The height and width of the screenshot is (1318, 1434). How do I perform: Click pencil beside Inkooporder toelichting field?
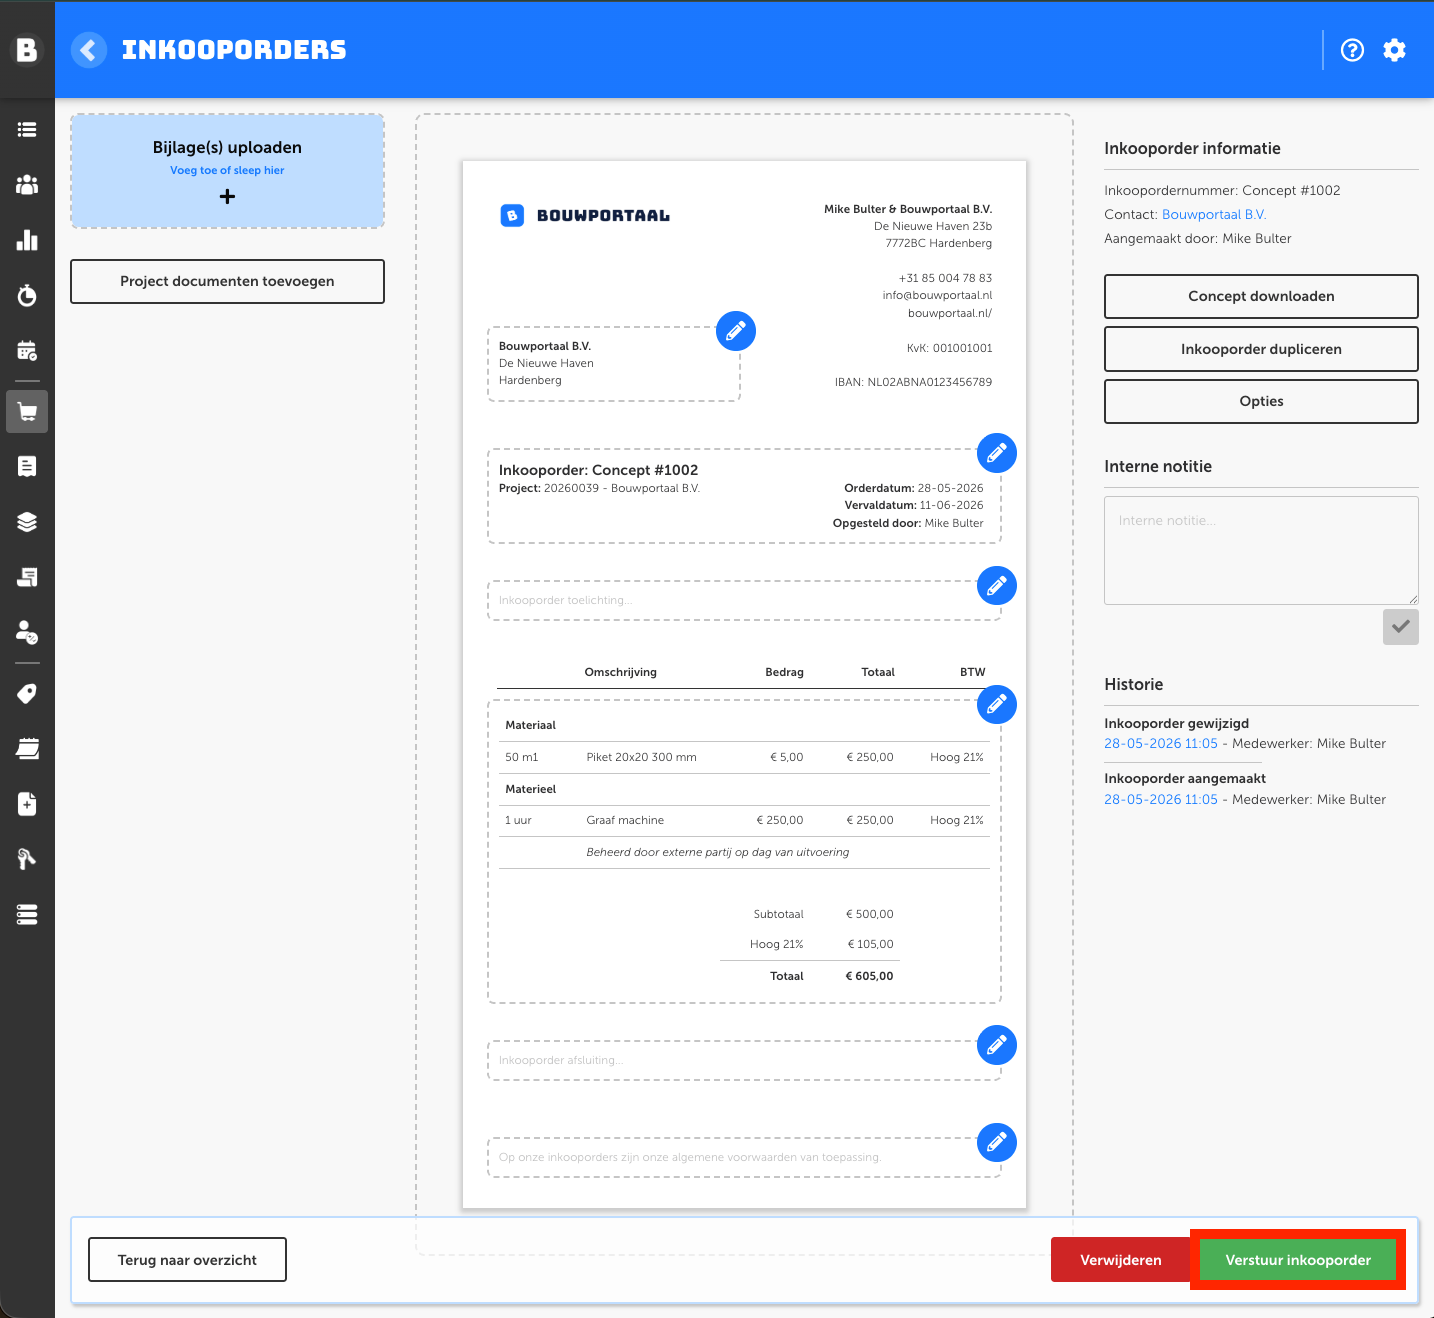(997, 586)
